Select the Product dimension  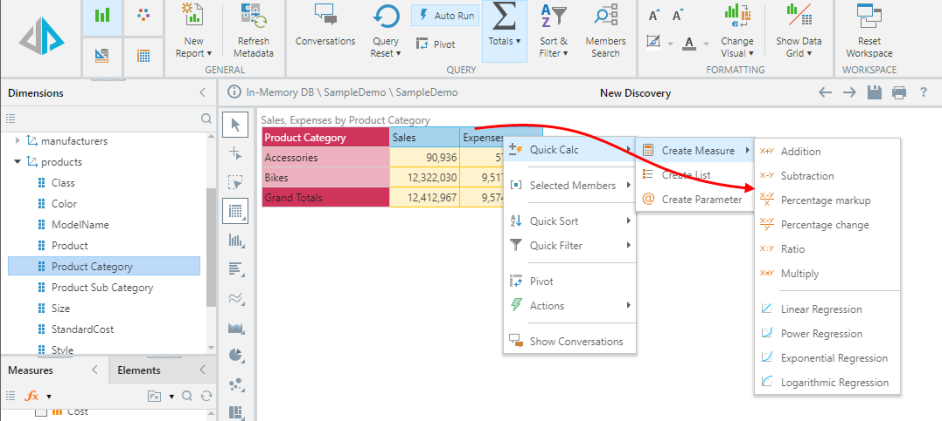point(70,246)
